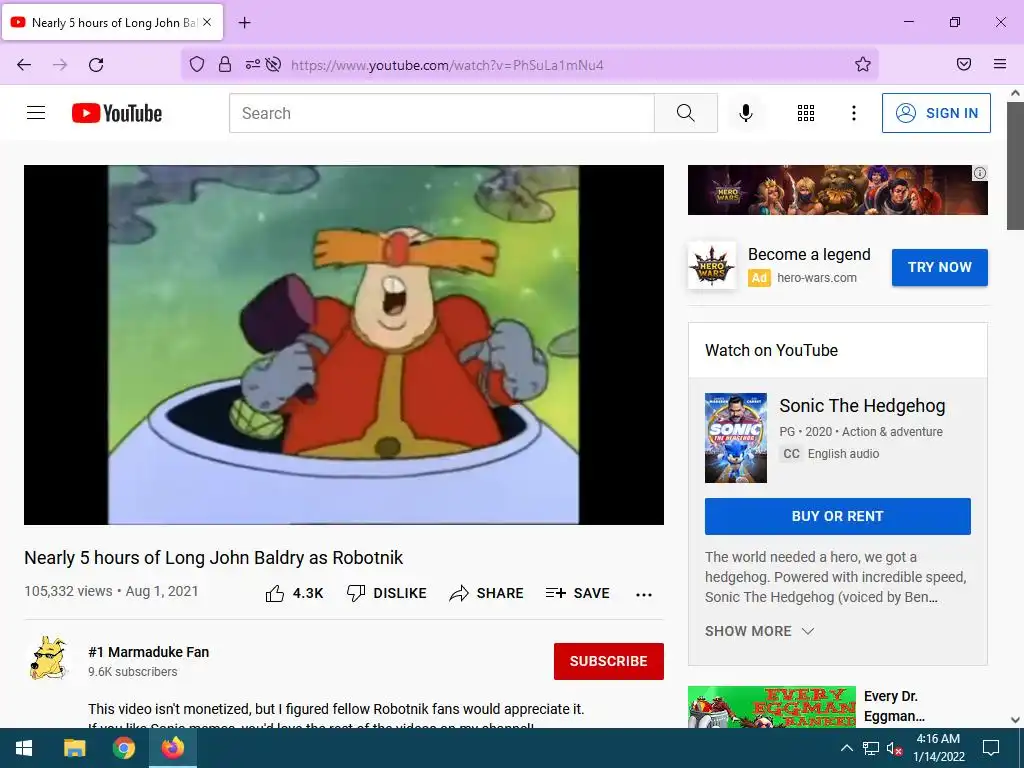The image size is (1024, 768).
Task: Bookmark this page with star icon
Action: (x=863, y=64)
